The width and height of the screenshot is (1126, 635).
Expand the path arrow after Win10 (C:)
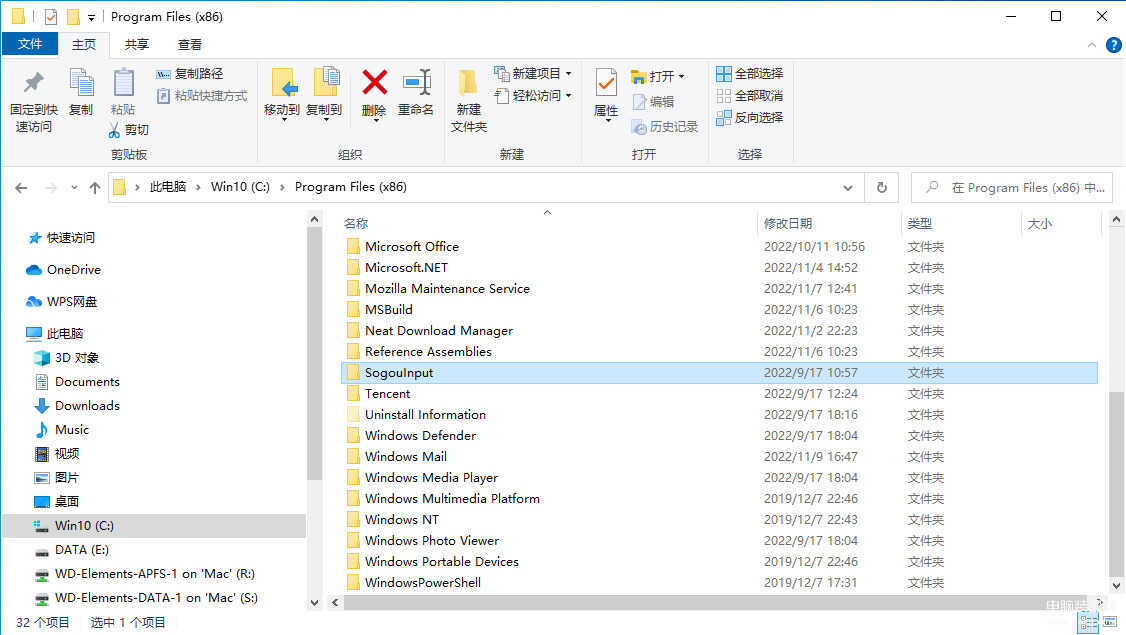point(282,187)
